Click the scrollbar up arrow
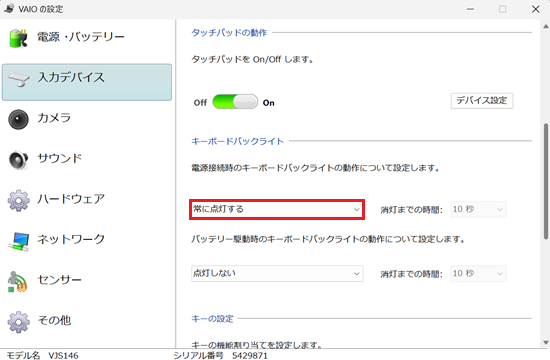 click(546, 26)
